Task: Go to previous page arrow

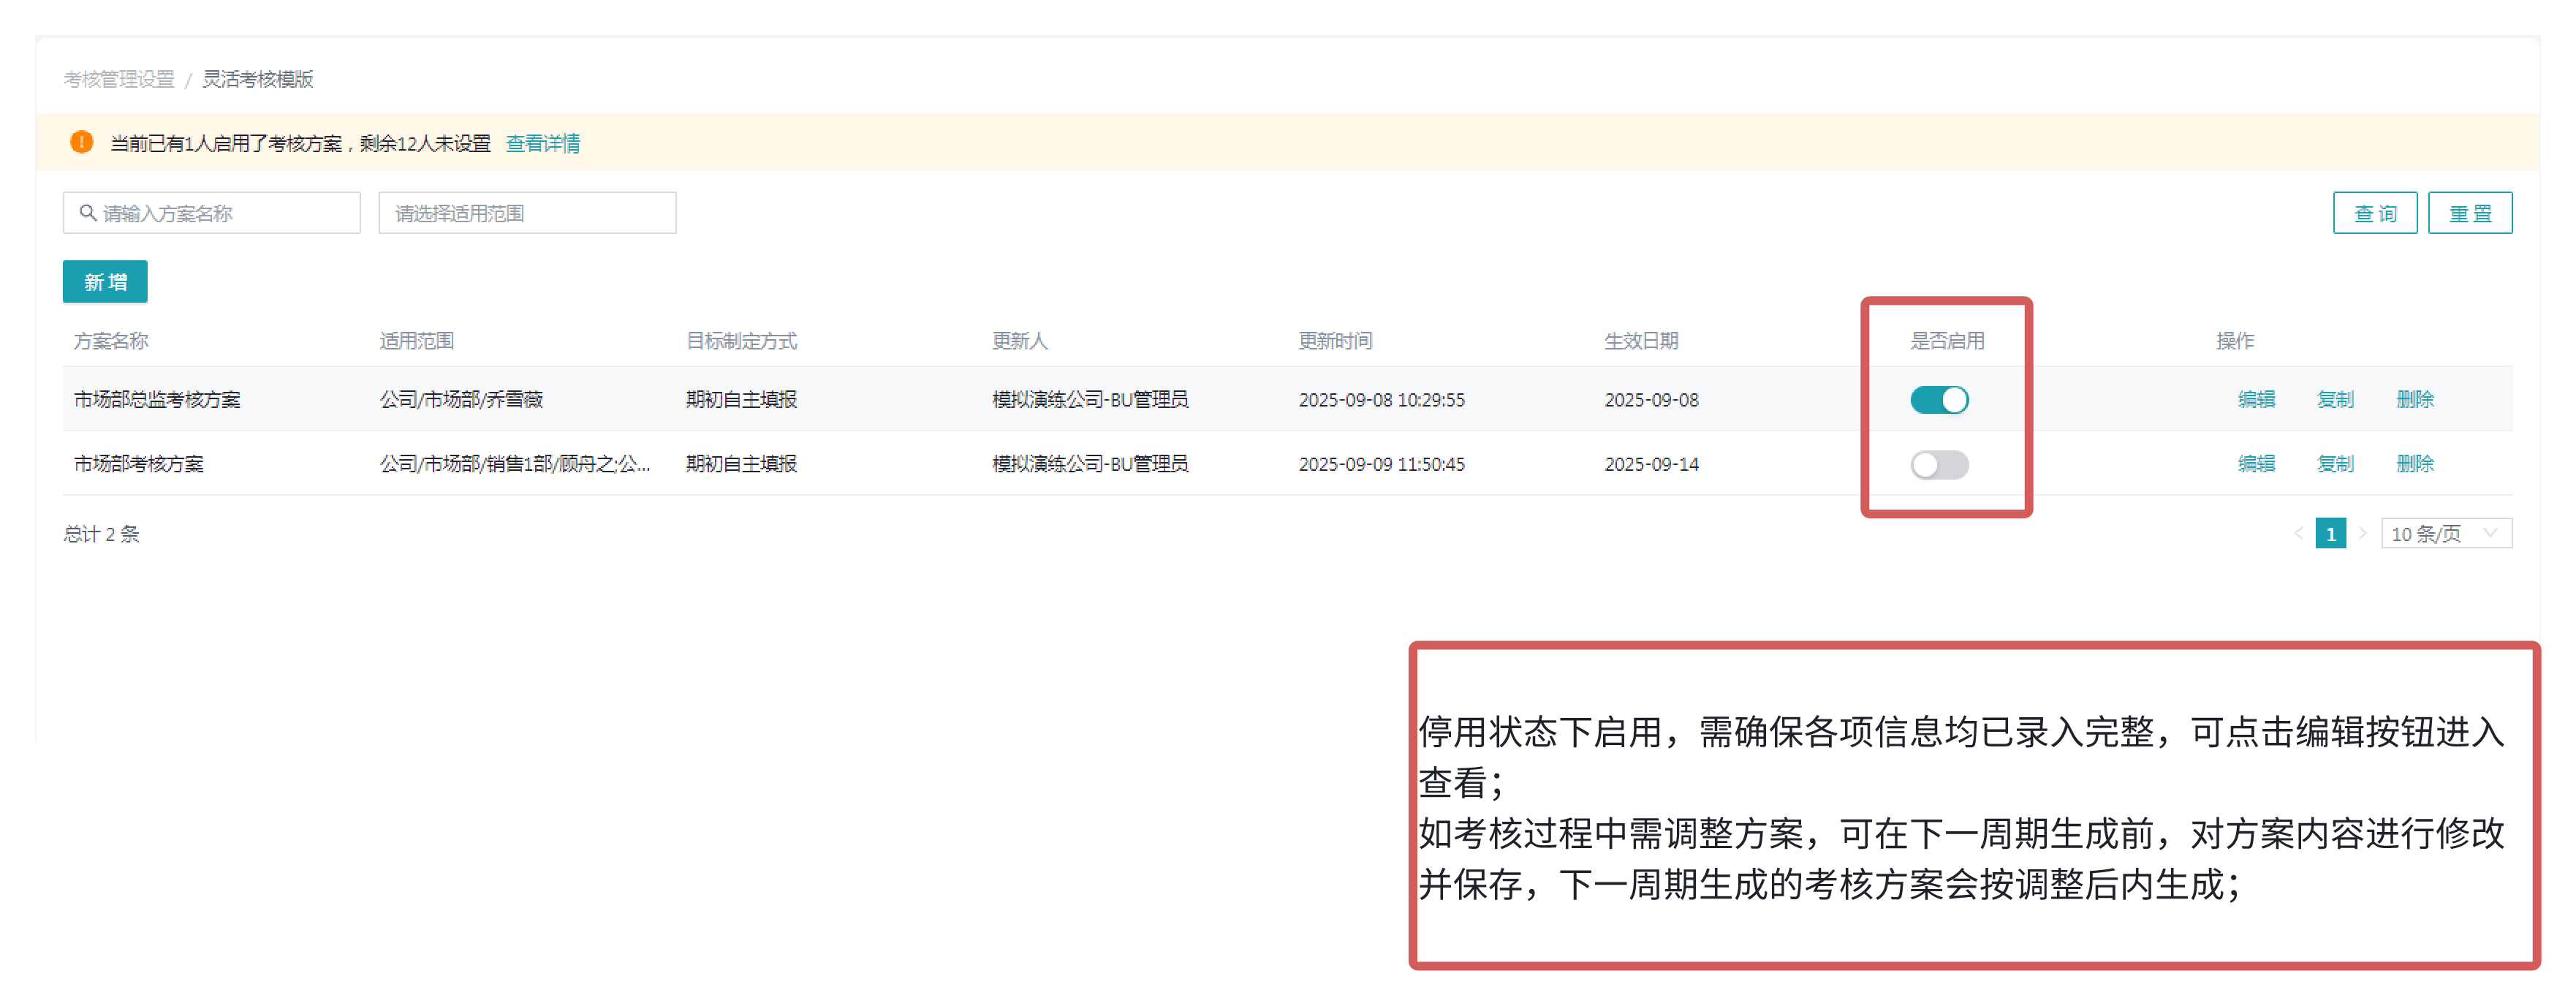Action: pos(2298,534)
